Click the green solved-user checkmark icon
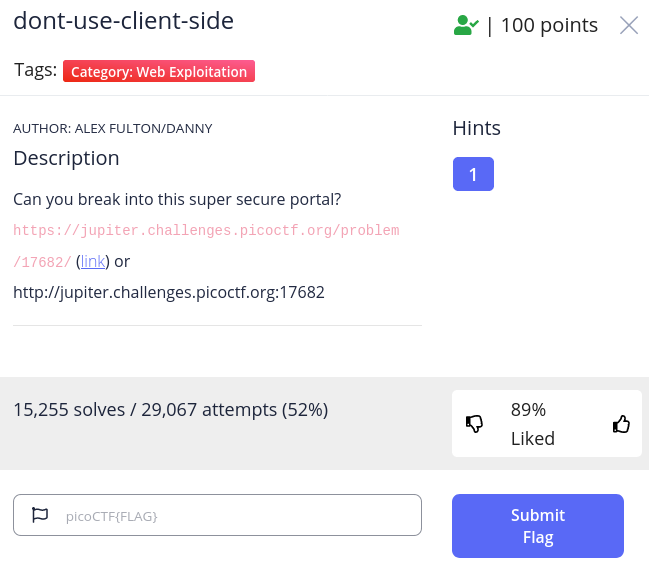This screenshot has width=649, height=567. point(466,25)
